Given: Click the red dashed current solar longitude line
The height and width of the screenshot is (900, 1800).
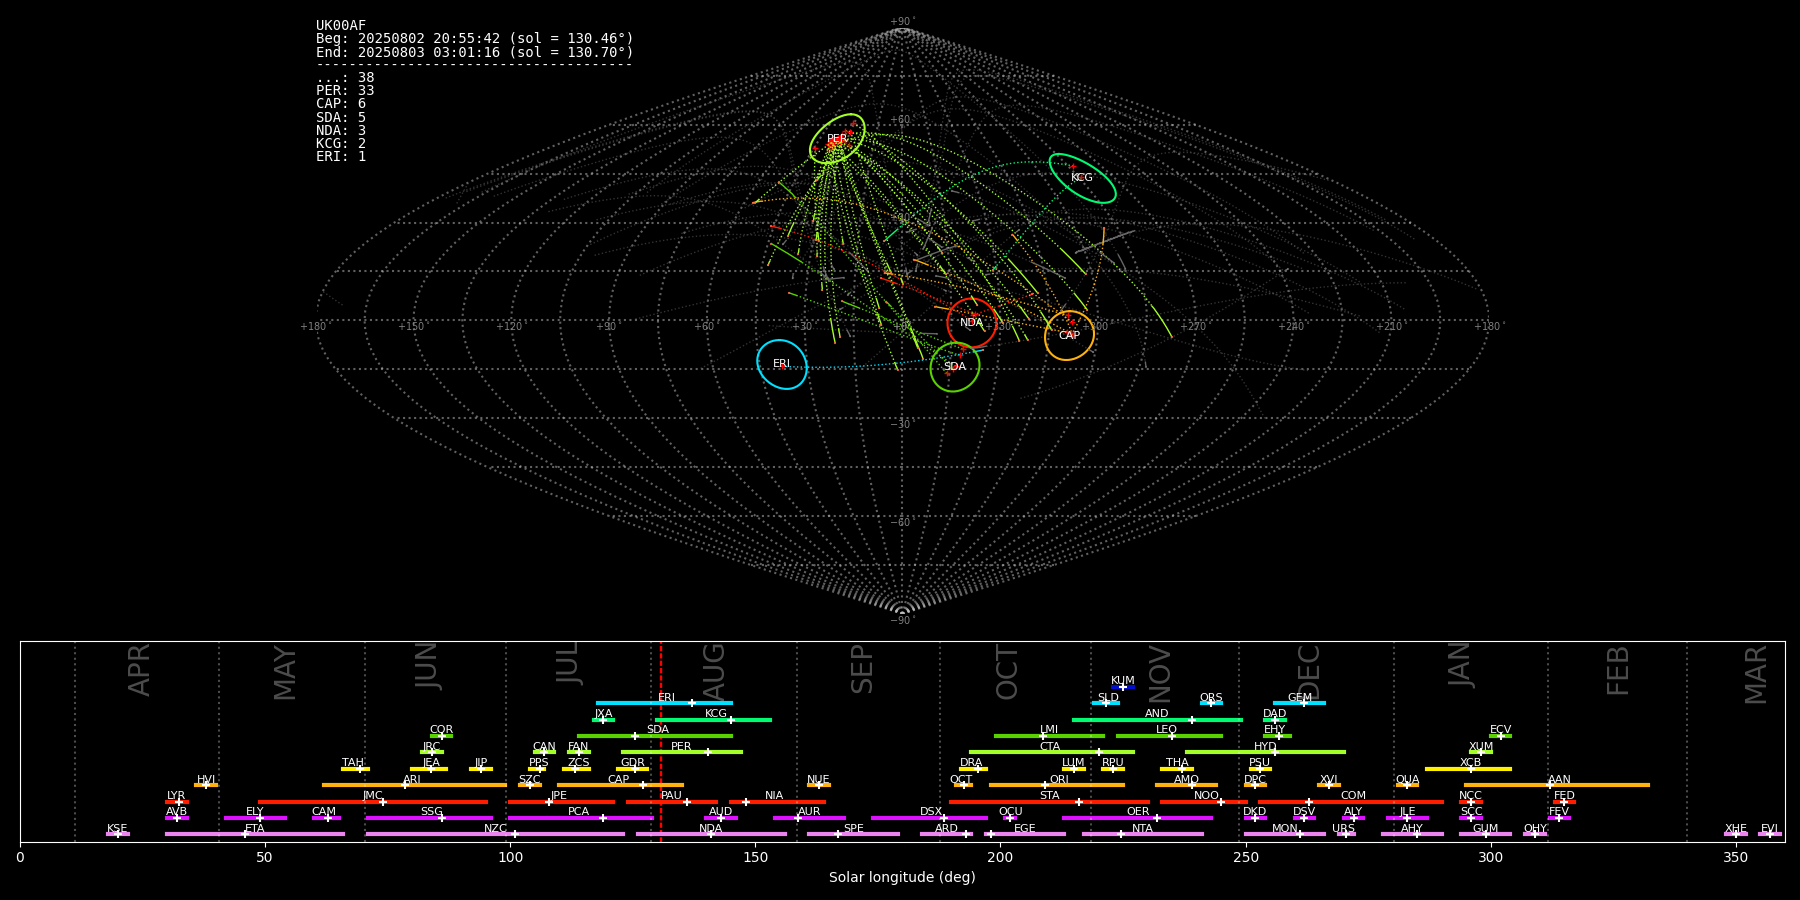Looking at the screenshot, I should pos(660,741).
